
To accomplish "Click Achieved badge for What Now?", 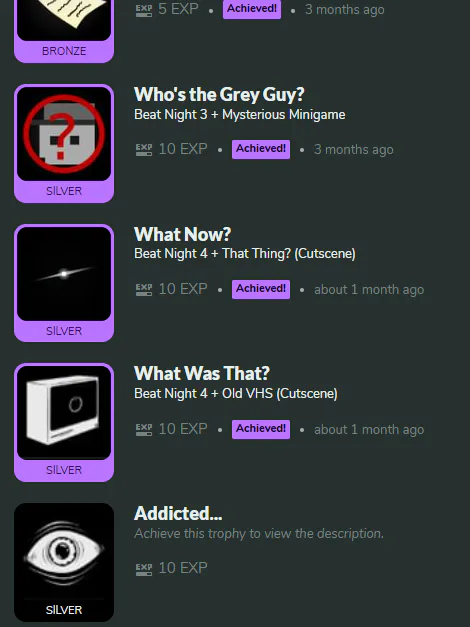I will (x=261, y=289).
